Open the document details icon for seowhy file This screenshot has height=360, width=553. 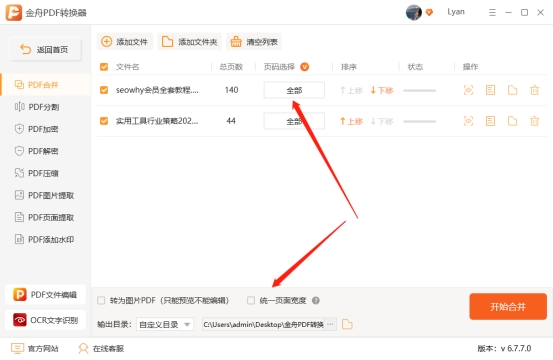[490, 90]
